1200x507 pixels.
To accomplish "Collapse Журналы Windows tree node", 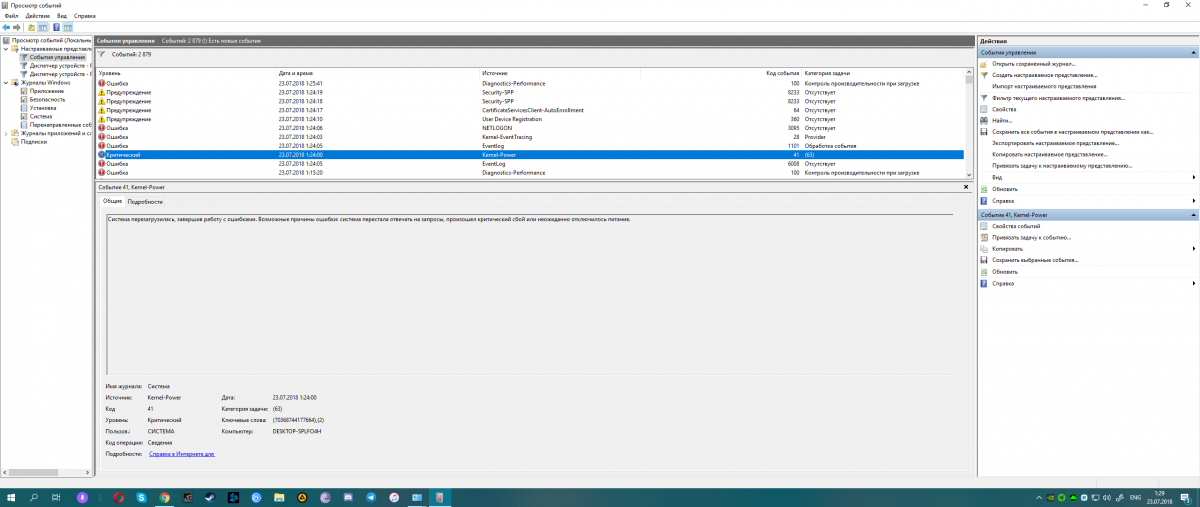I will (x=5, y=82).
